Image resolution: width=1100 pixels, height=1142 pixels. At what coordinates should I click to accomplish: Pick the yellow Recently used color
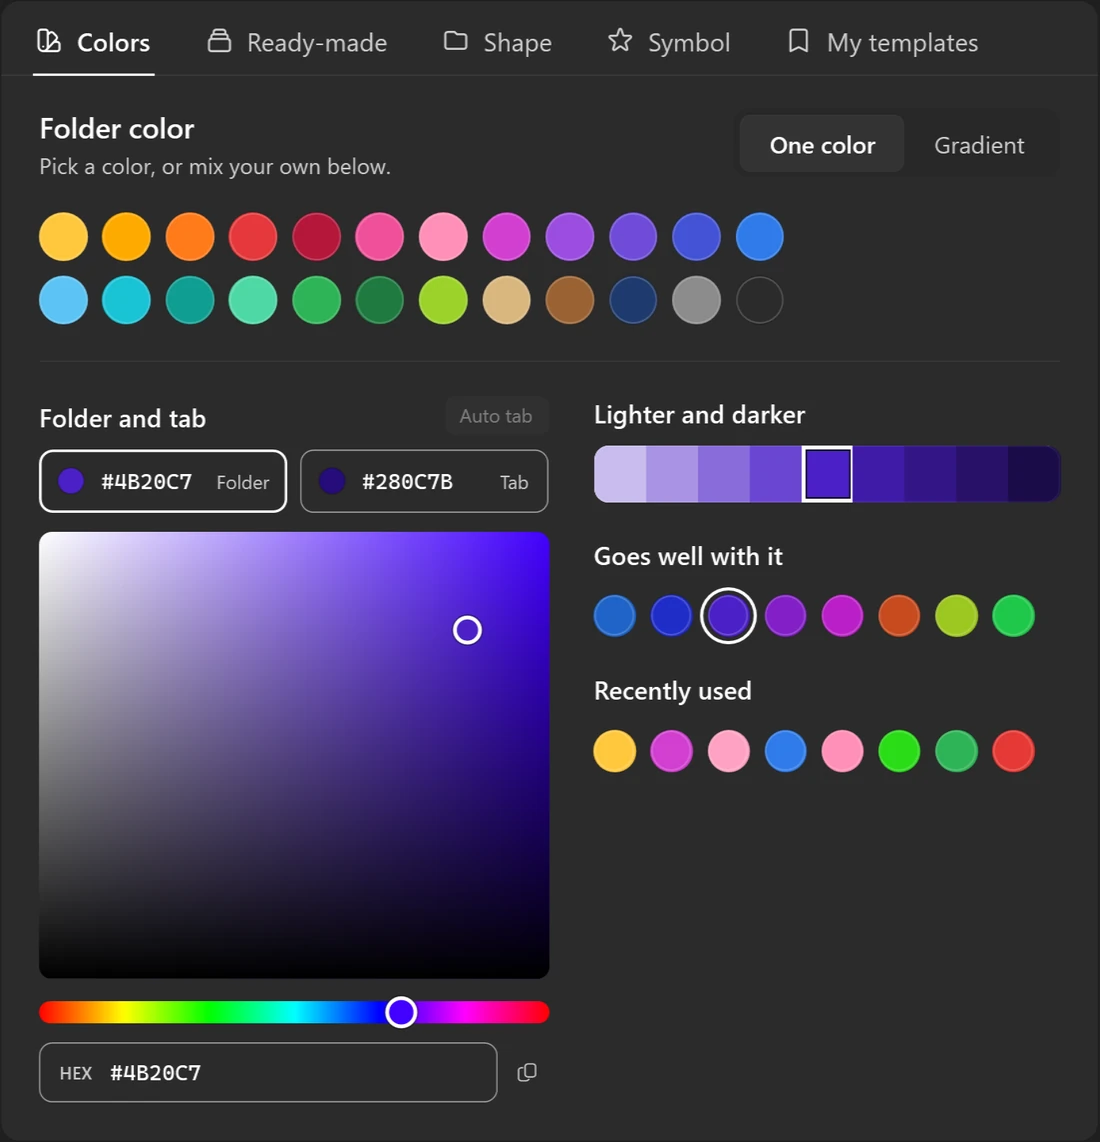point(615,751)
